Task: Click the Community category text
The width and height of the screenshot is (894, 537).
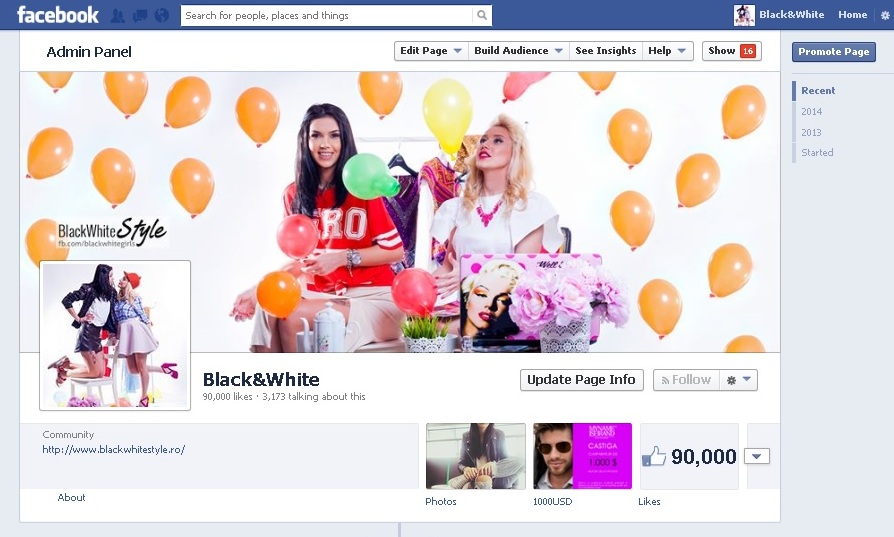Action: [x=68, y=434]
